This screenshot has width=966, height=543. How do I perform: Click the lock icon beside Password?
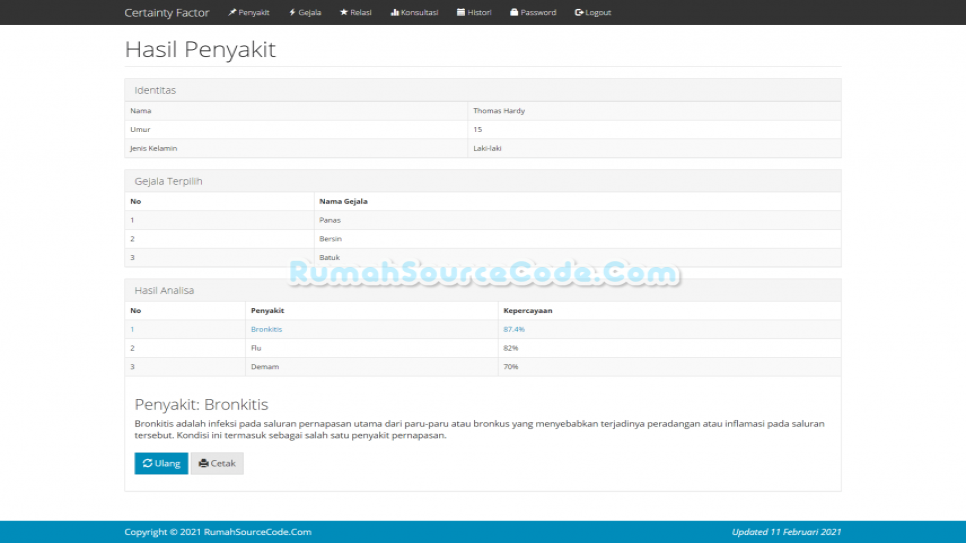click(x=514, y=12)
